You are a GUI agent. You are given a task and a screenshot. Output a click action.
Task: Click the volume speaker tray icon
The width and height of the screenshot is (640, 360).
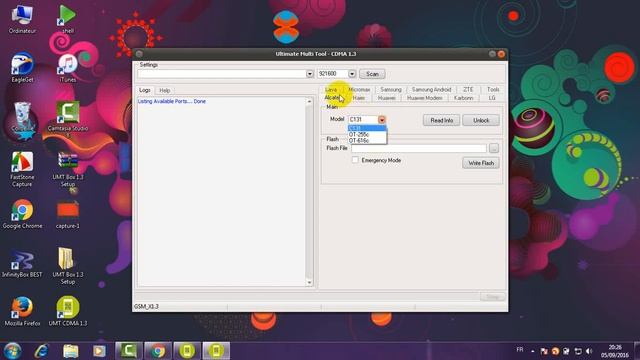click(x=589, y=351)
